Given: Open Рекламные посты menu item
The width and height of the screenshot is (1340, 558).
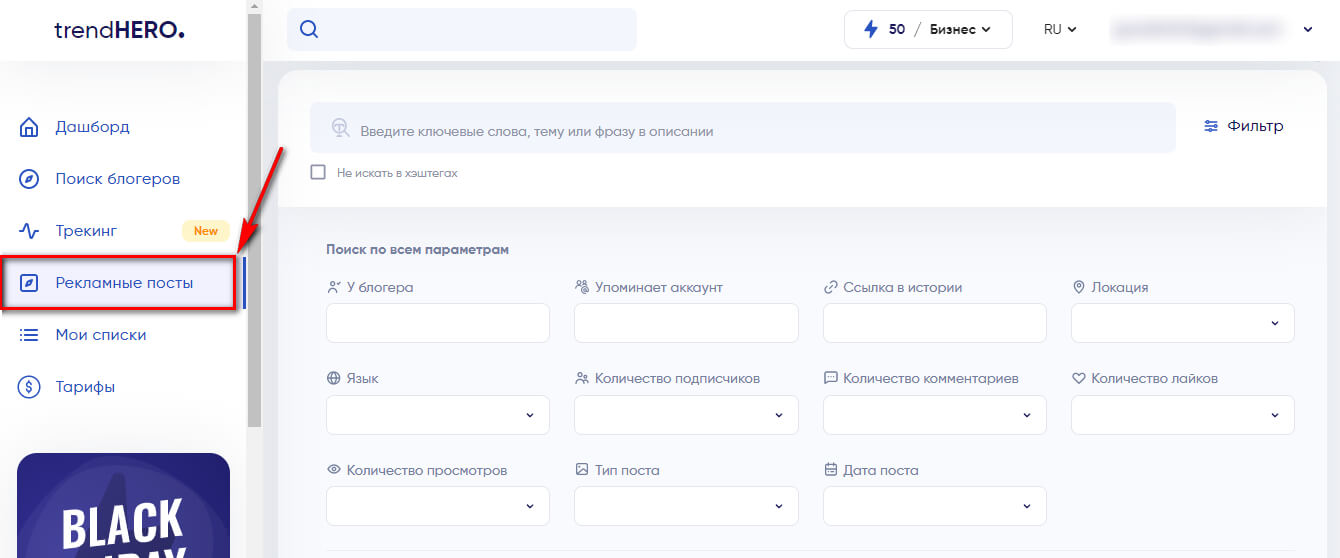Looking at the screenshot, I should point(124,283).
